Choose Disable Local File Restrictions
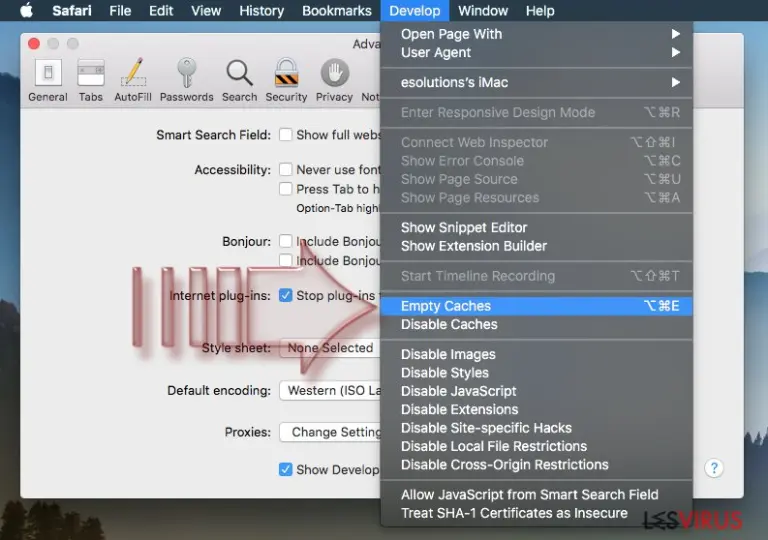This screenshot has width=768, height=540. tap(536, 446)
